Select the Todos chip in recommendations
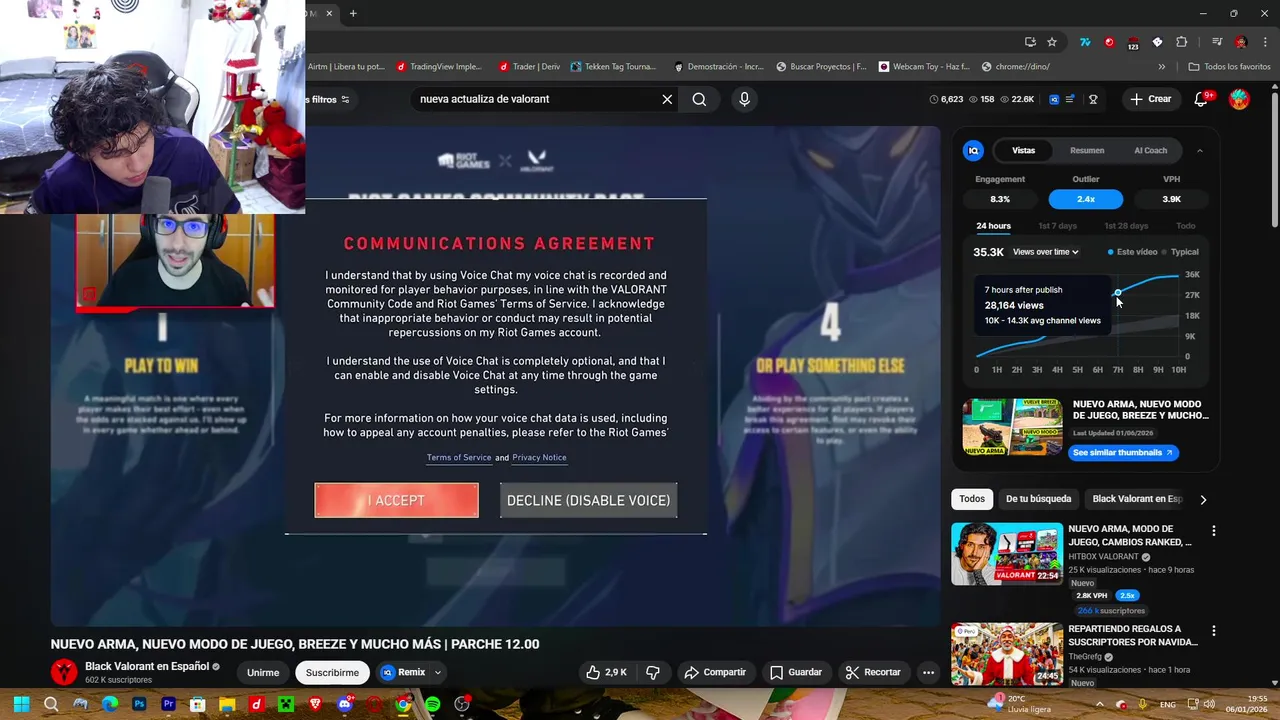The width and height of the screenshot is (1280, 720). pos(972,499)
